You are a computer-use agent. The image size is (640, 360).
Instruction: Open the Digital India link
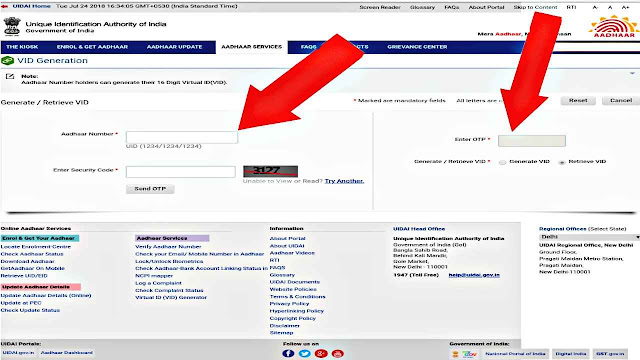571,354
